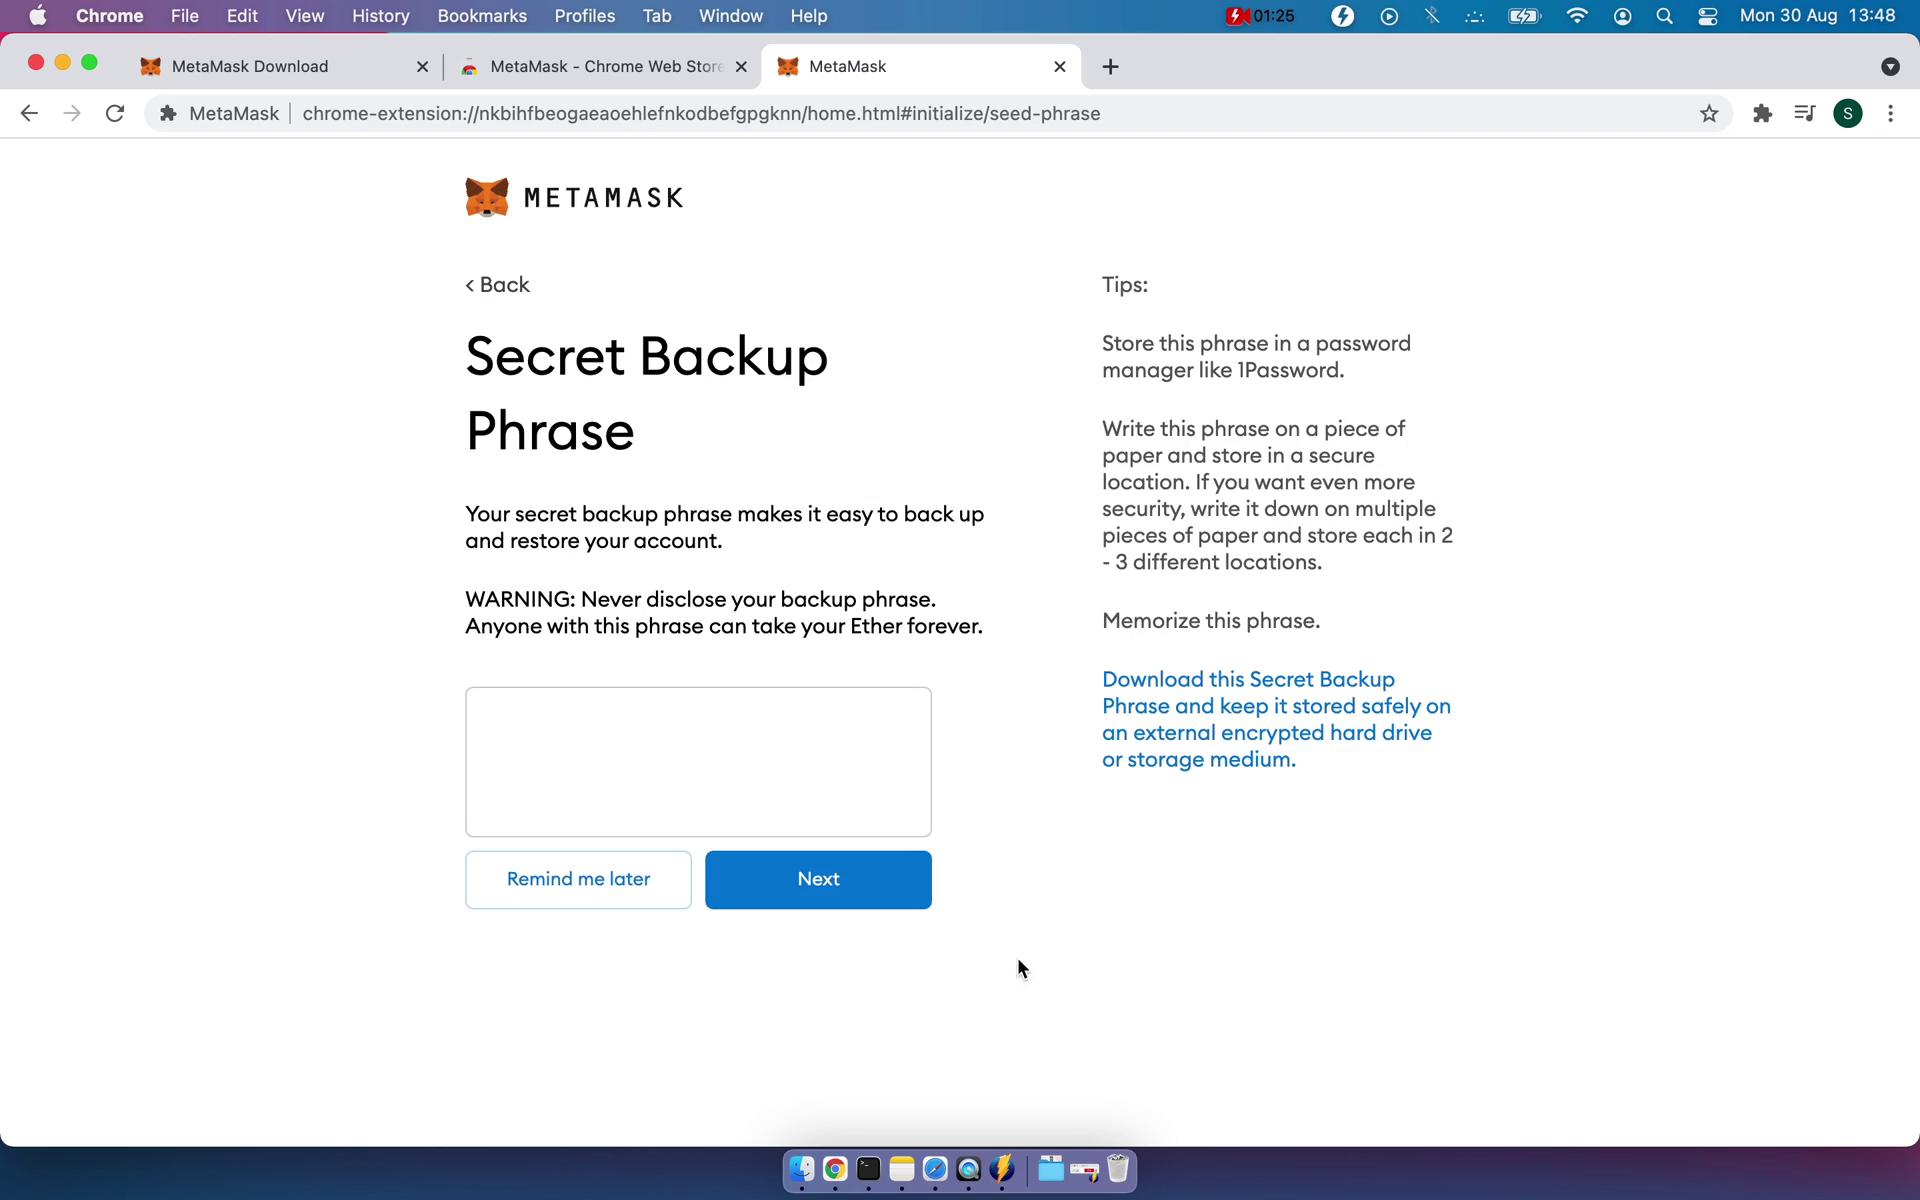The height and width of the screenshot is (1200, 1920).
Task: Click the new tab plus button
Action: click(1107, 66)
